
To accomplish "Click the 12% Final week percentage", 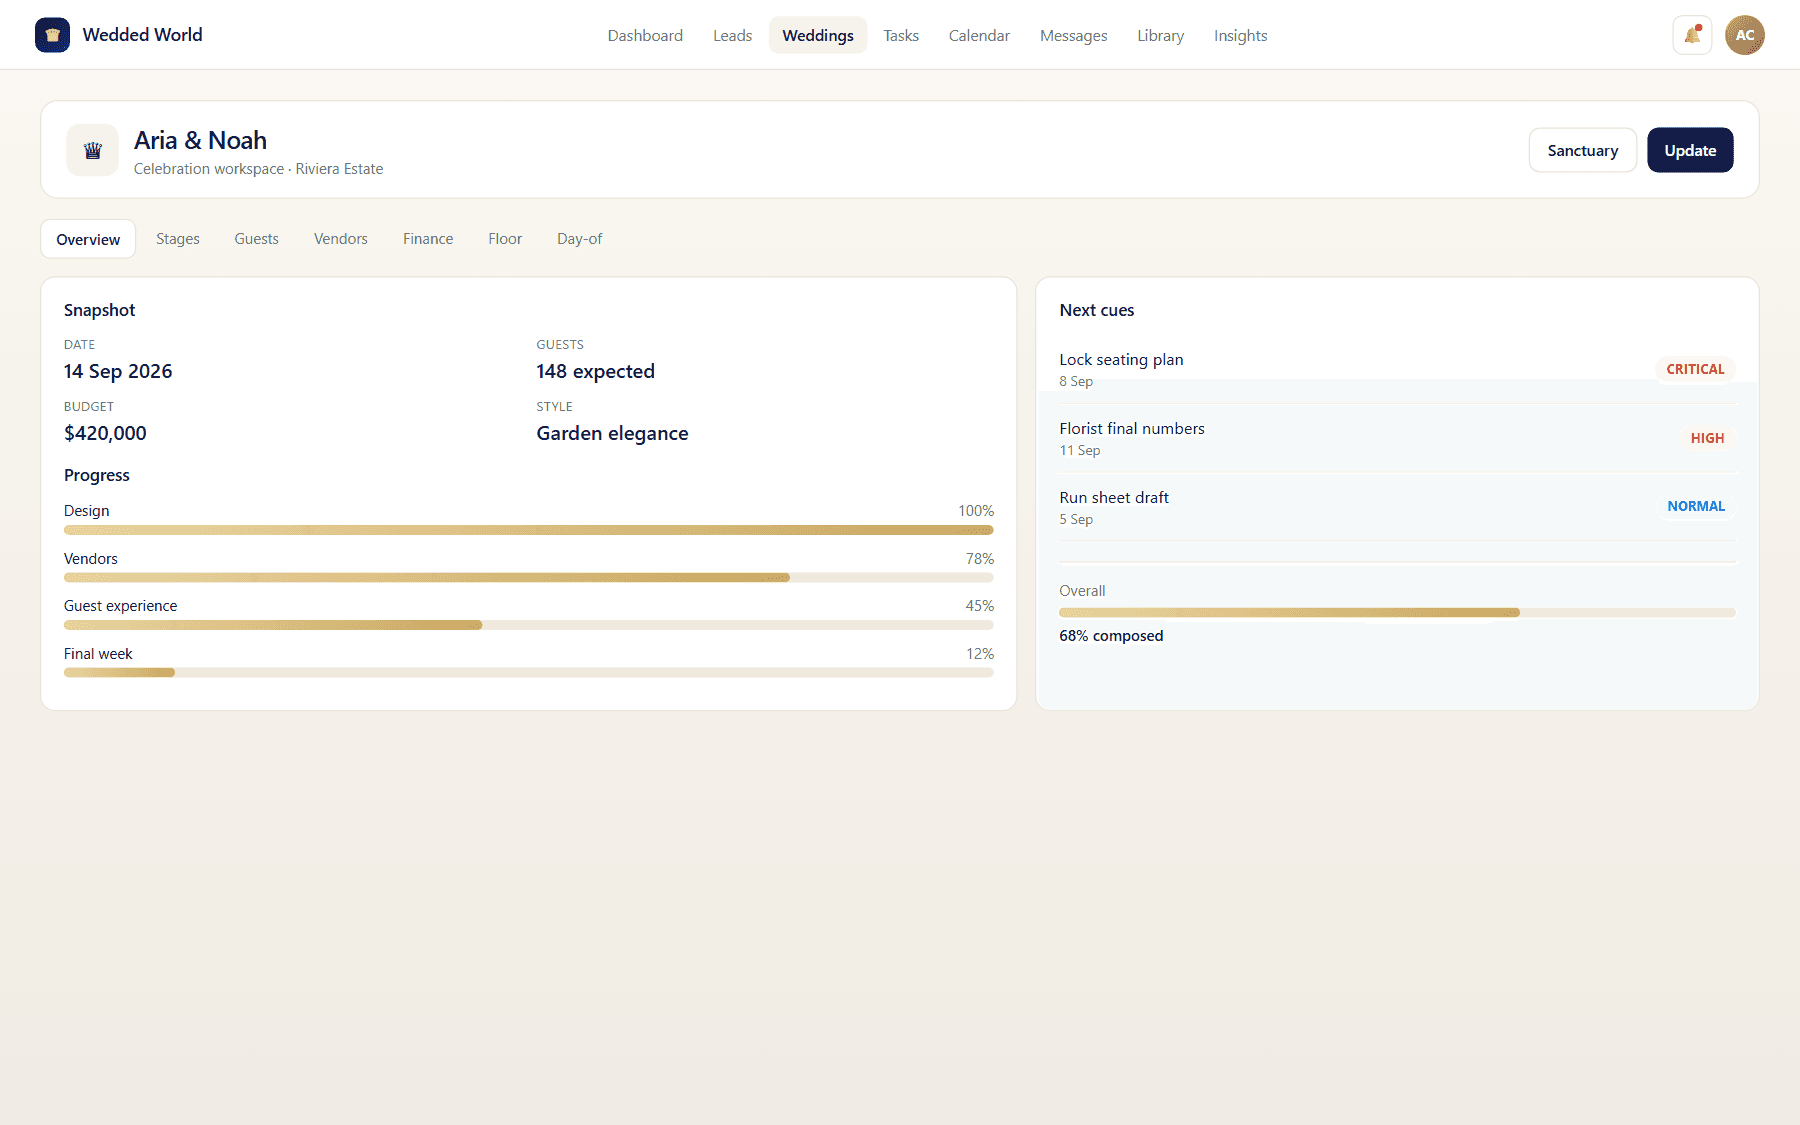I will [x=980, y=654].
